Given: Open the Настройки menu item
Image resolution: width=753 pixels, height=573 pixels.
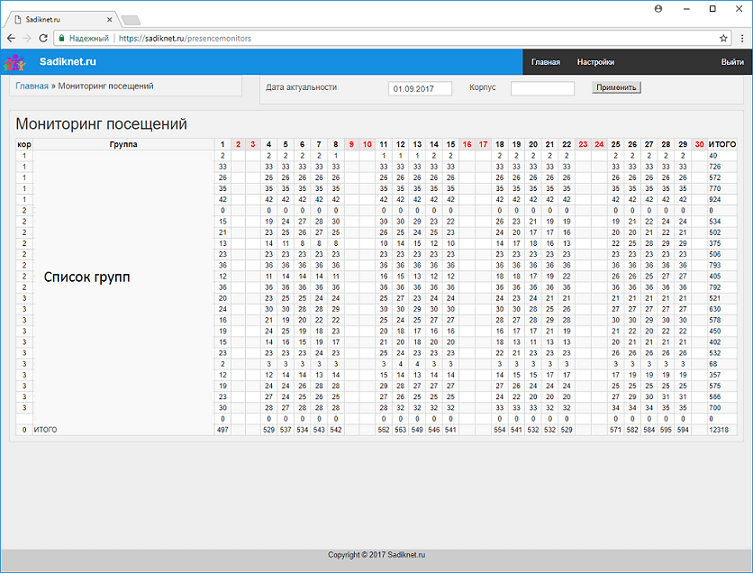Looking at the screenshot, I should tap(595, 62).
